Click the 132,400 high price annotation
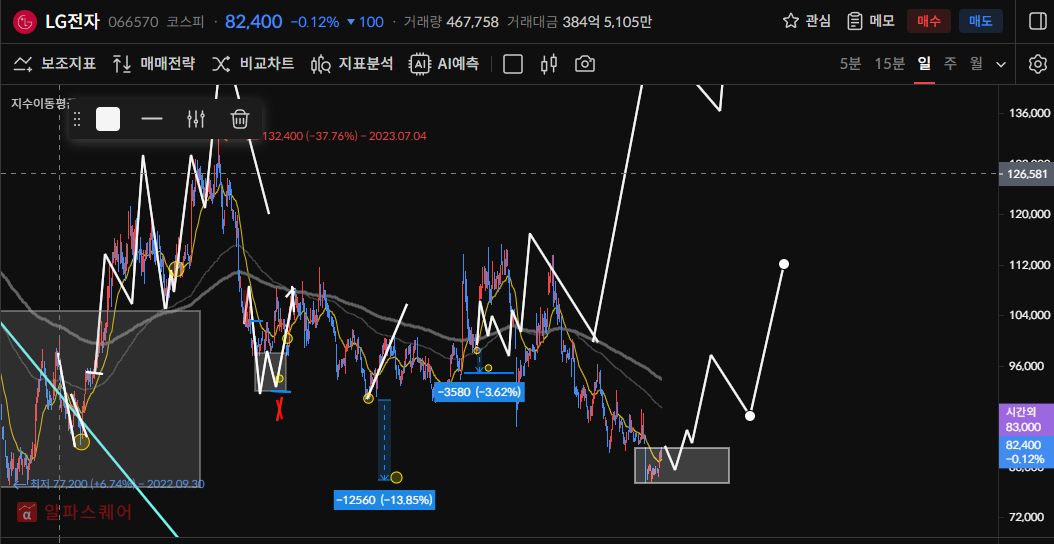The width and height of the screenshot is (1054, 544). pos(343,136)
